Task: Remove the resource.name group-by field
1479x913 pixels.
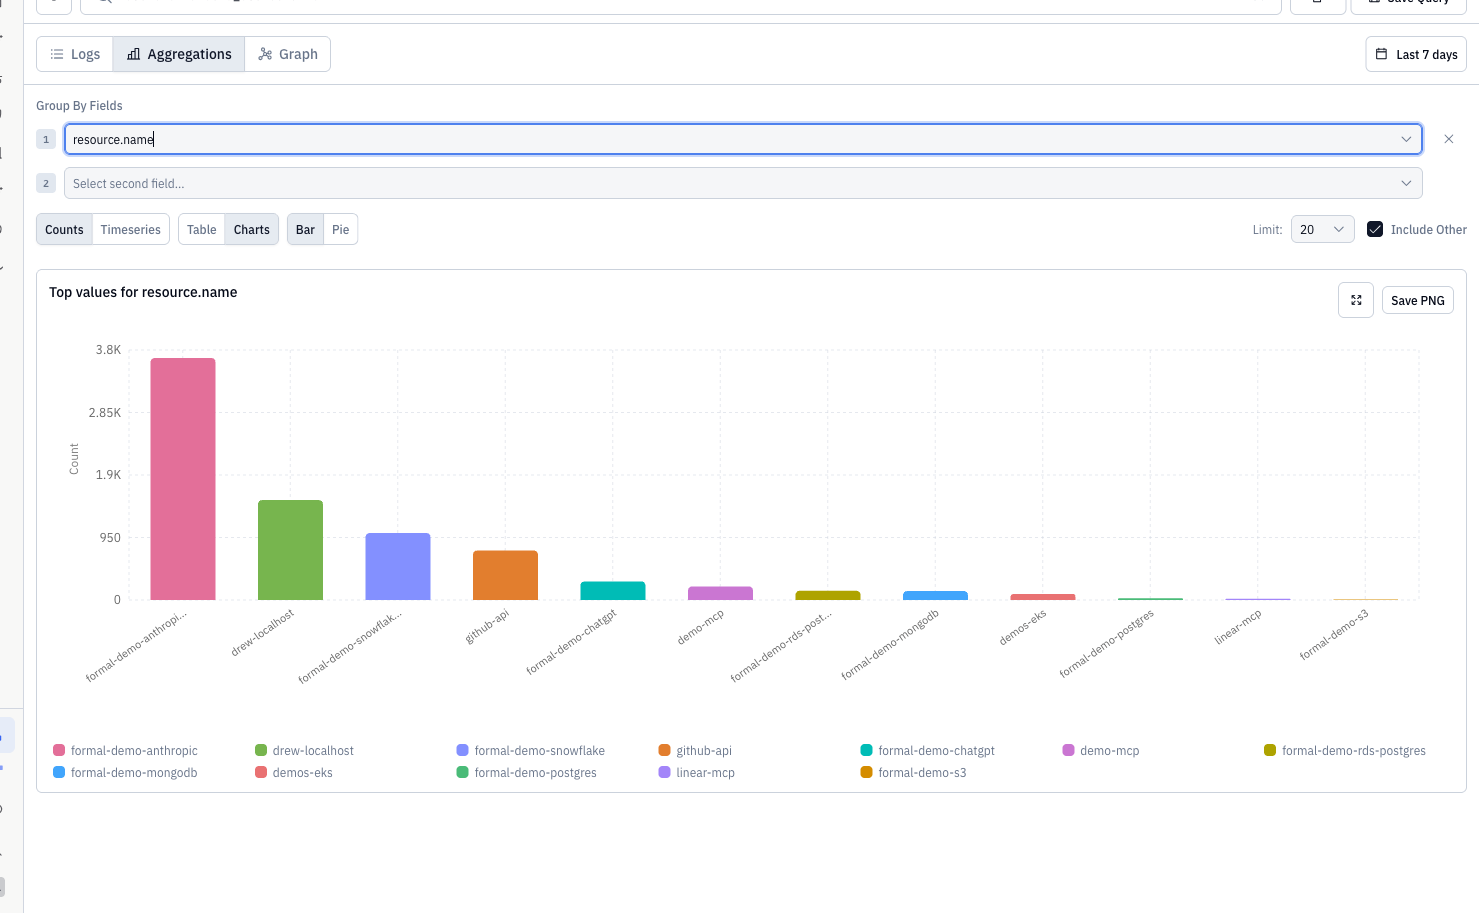Action: (x=1449, y=139)
